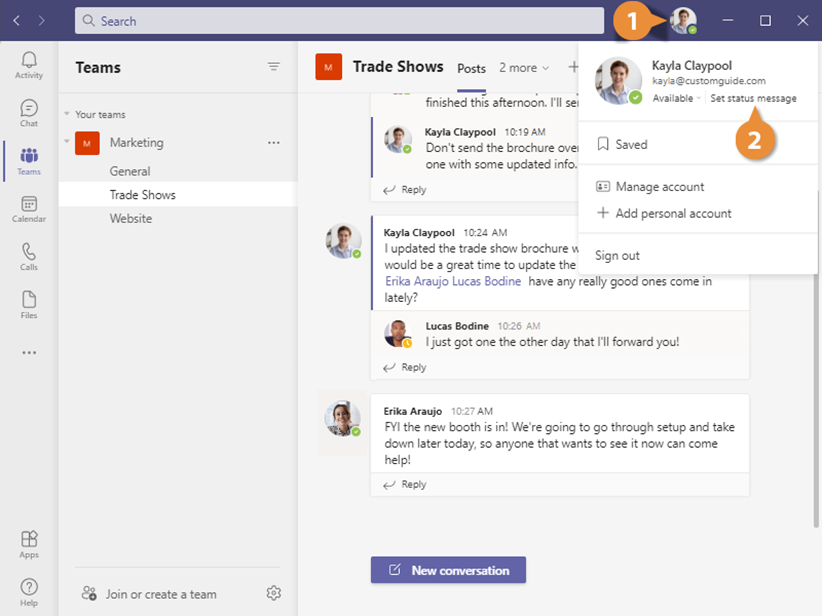Viewport: 822px width, 616px height.
Task: Show more apps via sidebar ellipsis
Action: pos(29,353)
